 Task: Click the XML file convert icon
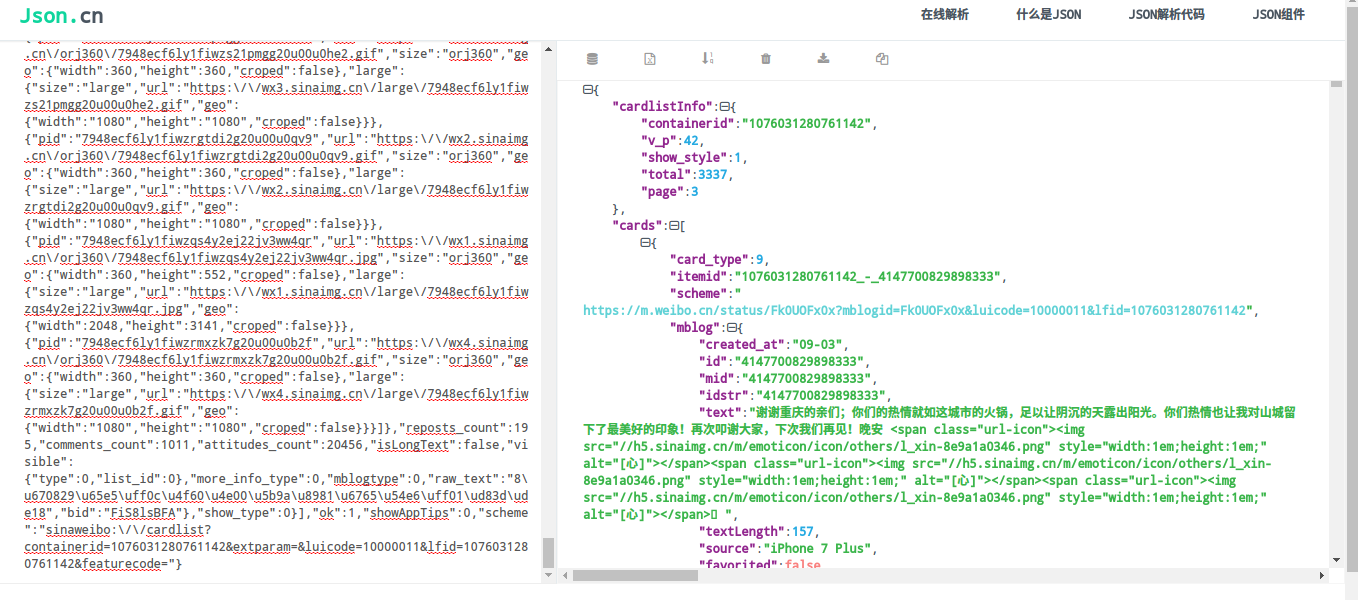click(649, 59)
